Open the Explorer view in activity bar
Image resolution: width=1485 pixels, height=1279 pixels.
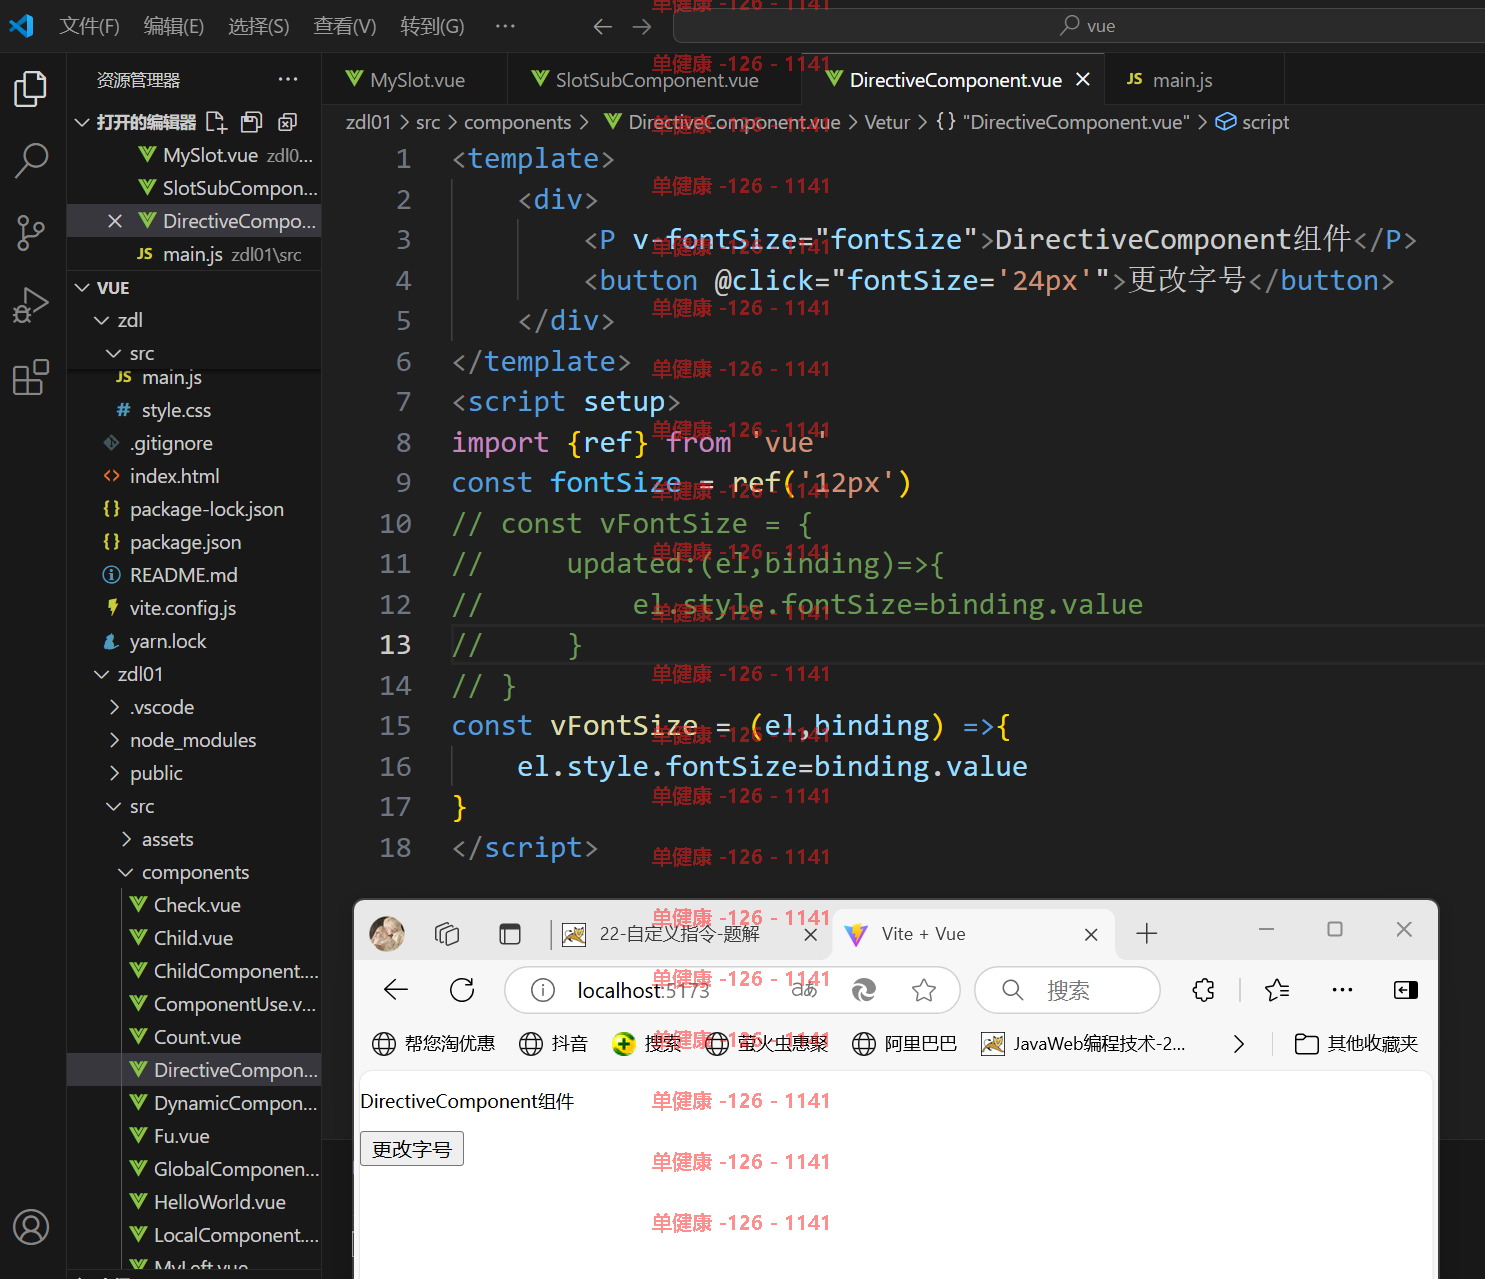point(31,89)
